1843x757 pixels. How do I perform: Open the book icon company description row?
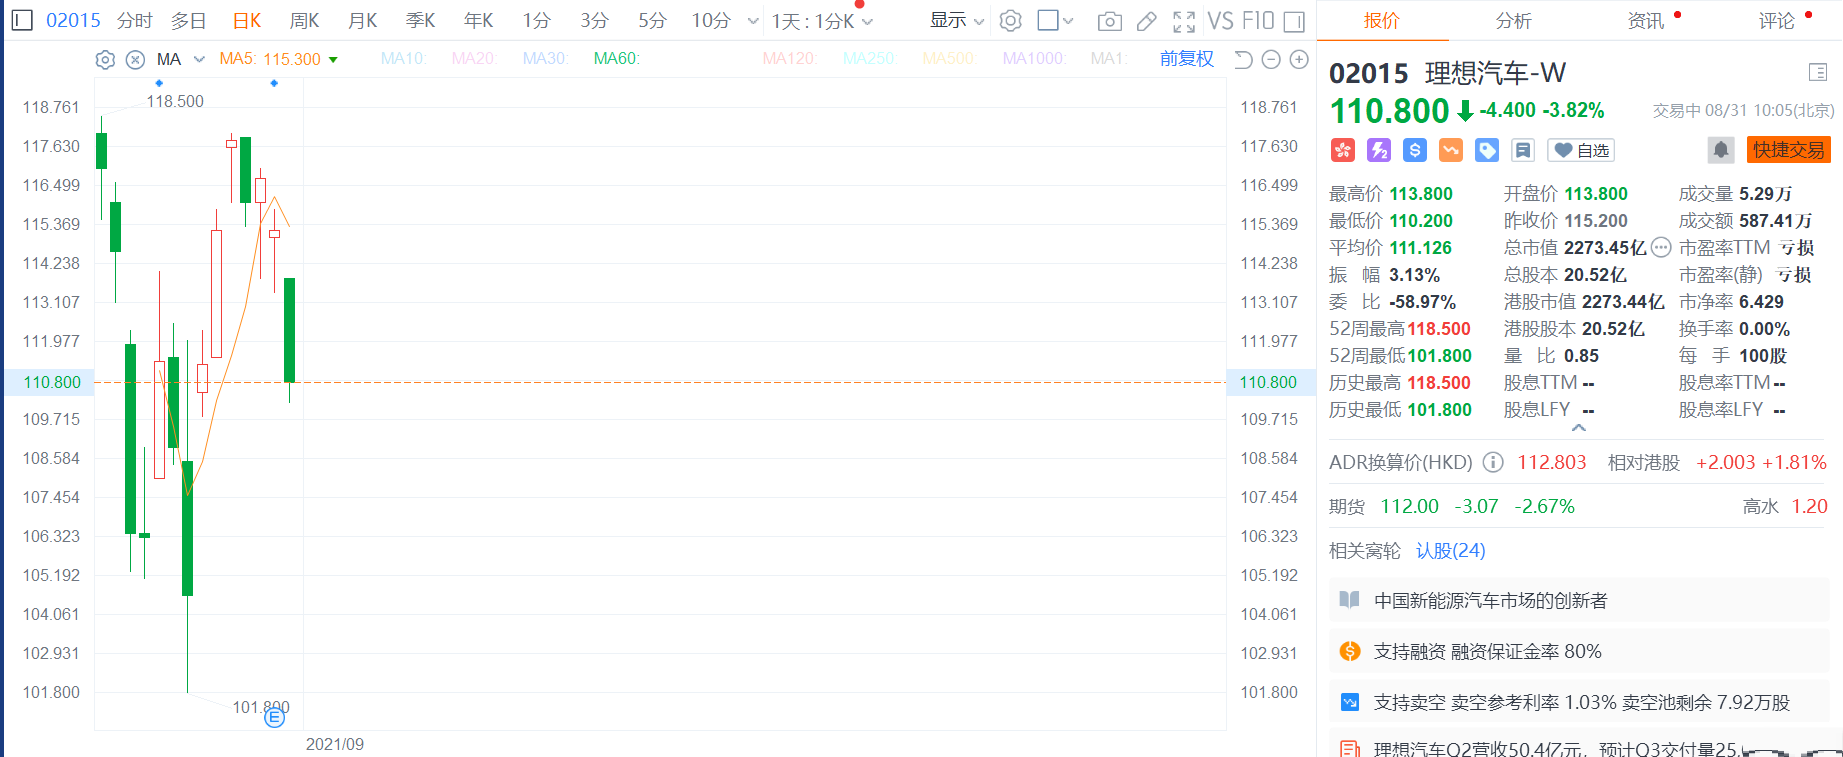(x=1580, y=600)
